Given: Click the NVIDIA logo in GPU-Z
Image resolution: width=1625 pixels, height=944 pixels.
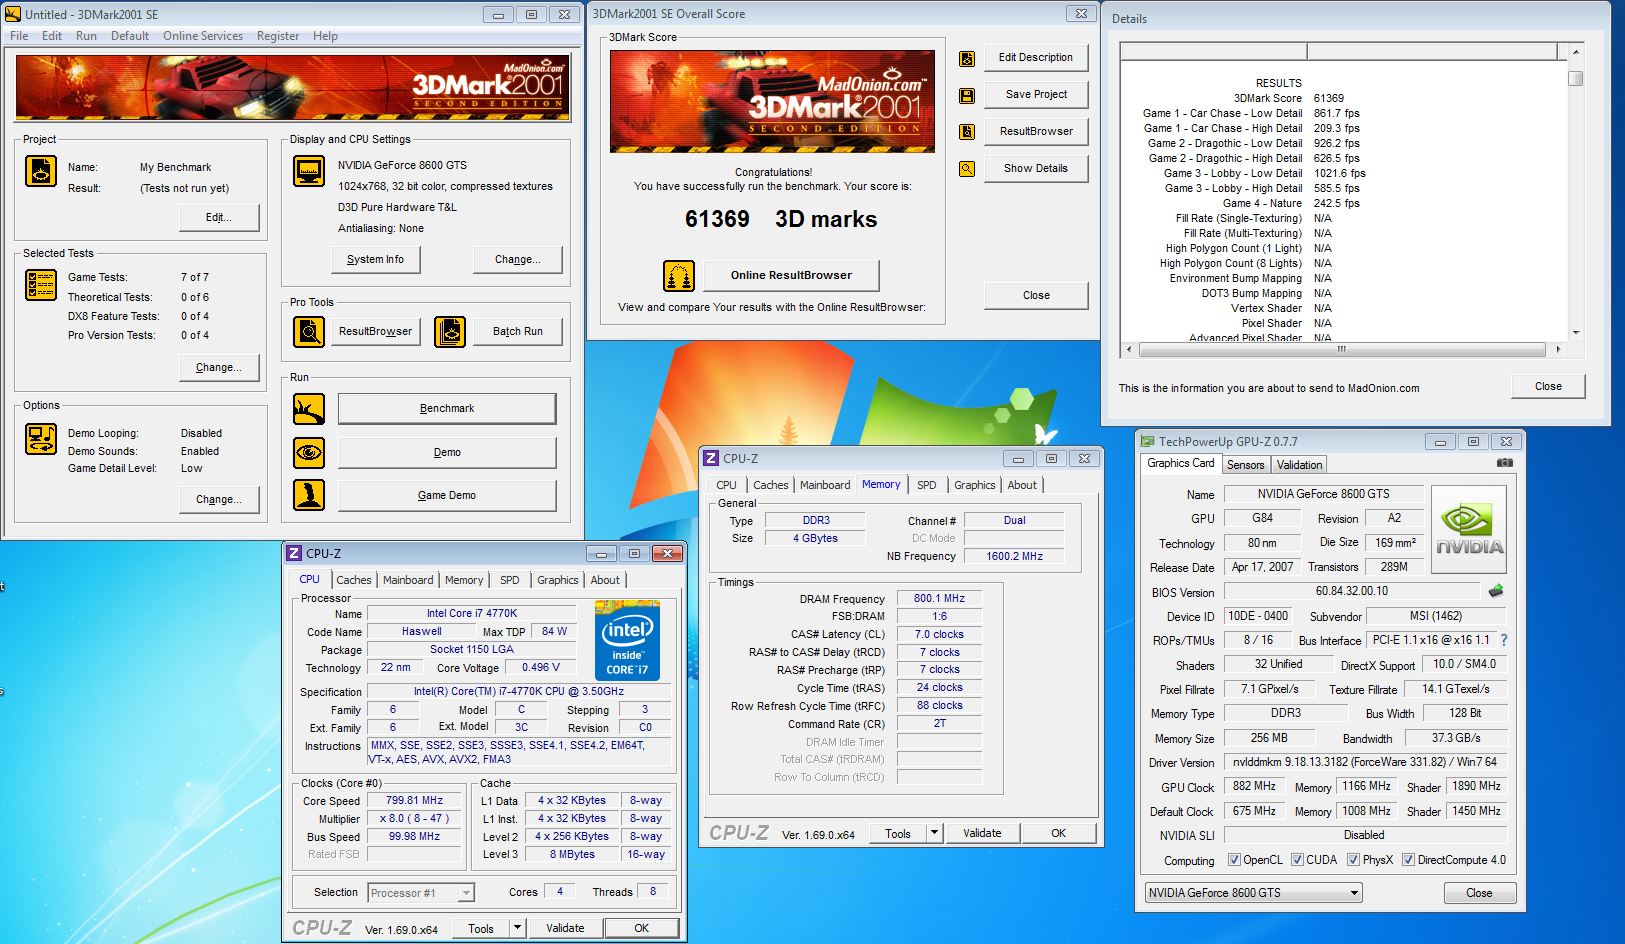Looking at the screenshot, I should coord(1469,529).
